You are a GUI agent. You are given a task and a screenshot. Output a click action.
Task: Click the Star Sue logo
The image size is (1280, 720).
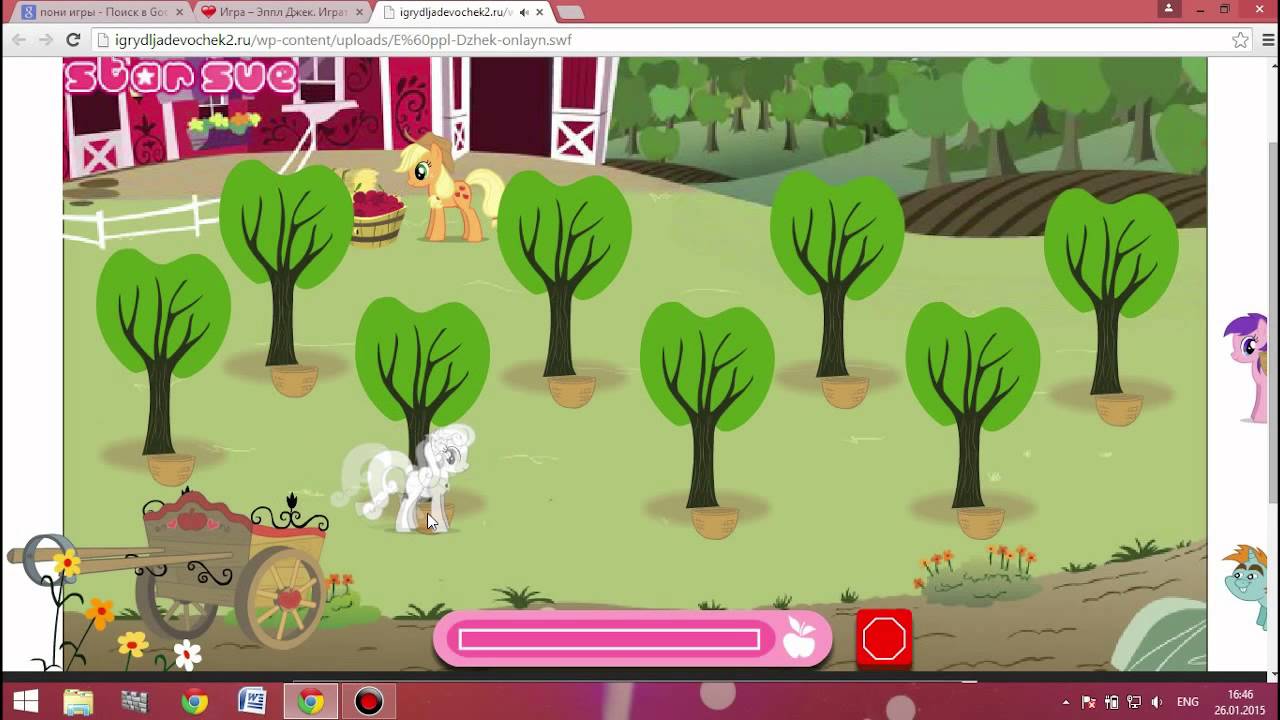181,77
